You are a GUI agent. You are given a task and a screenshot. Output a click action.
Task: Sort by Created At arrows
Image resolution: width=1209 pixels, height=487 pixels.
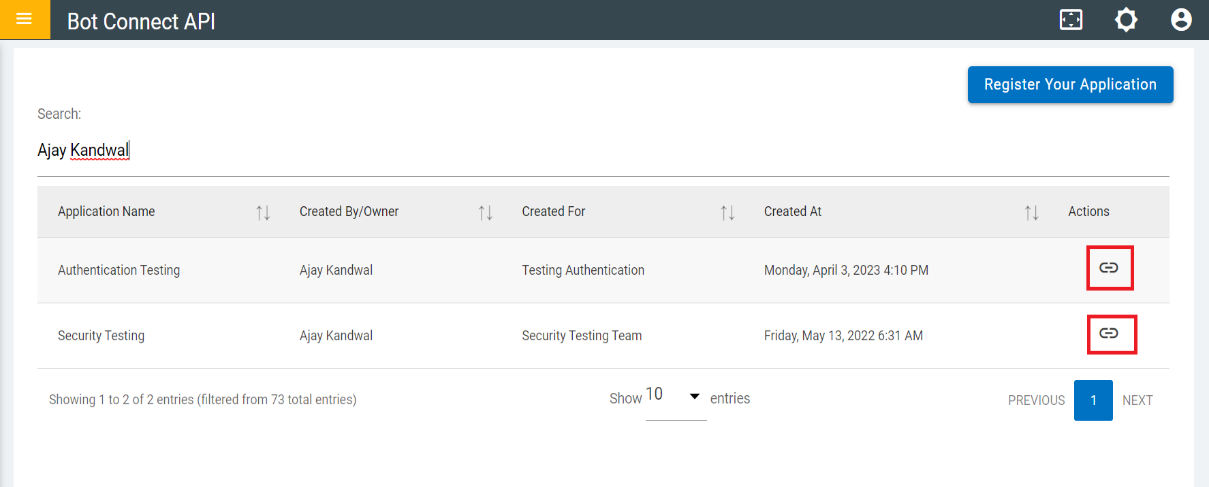click(1032, 212)
